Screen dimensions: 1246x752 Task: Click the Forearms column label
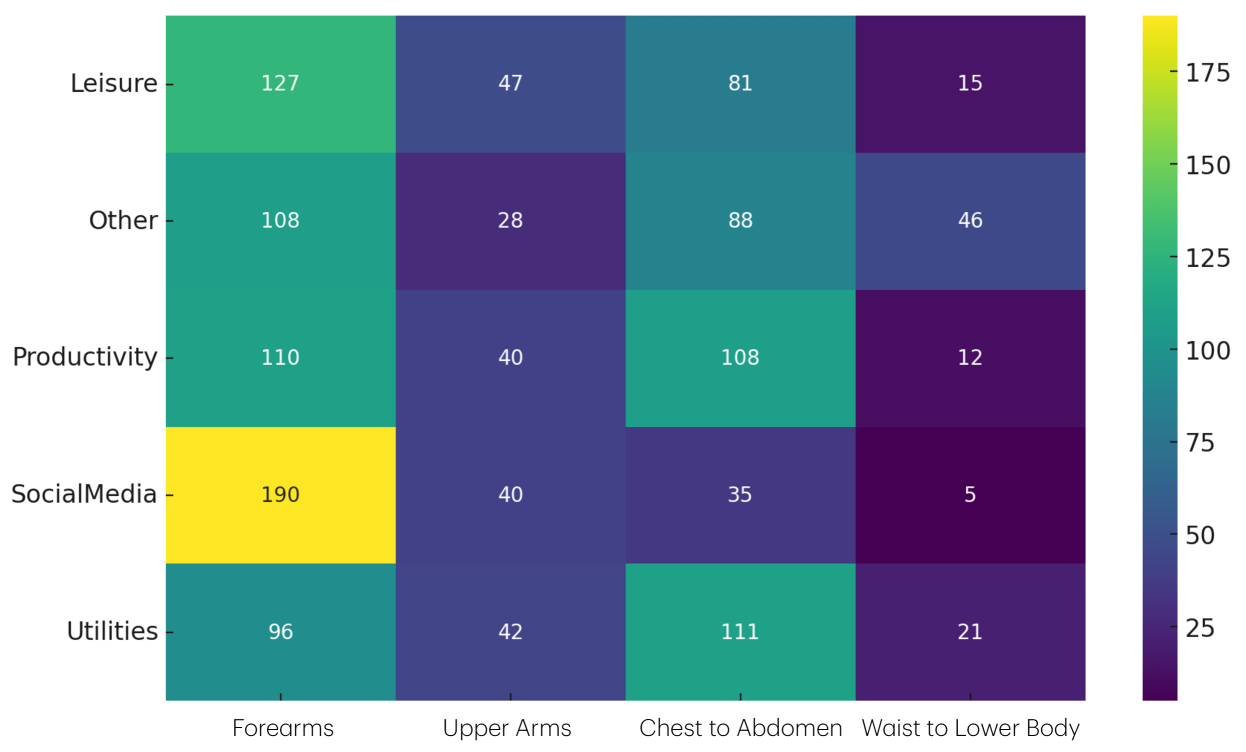(x=282, y=729)
